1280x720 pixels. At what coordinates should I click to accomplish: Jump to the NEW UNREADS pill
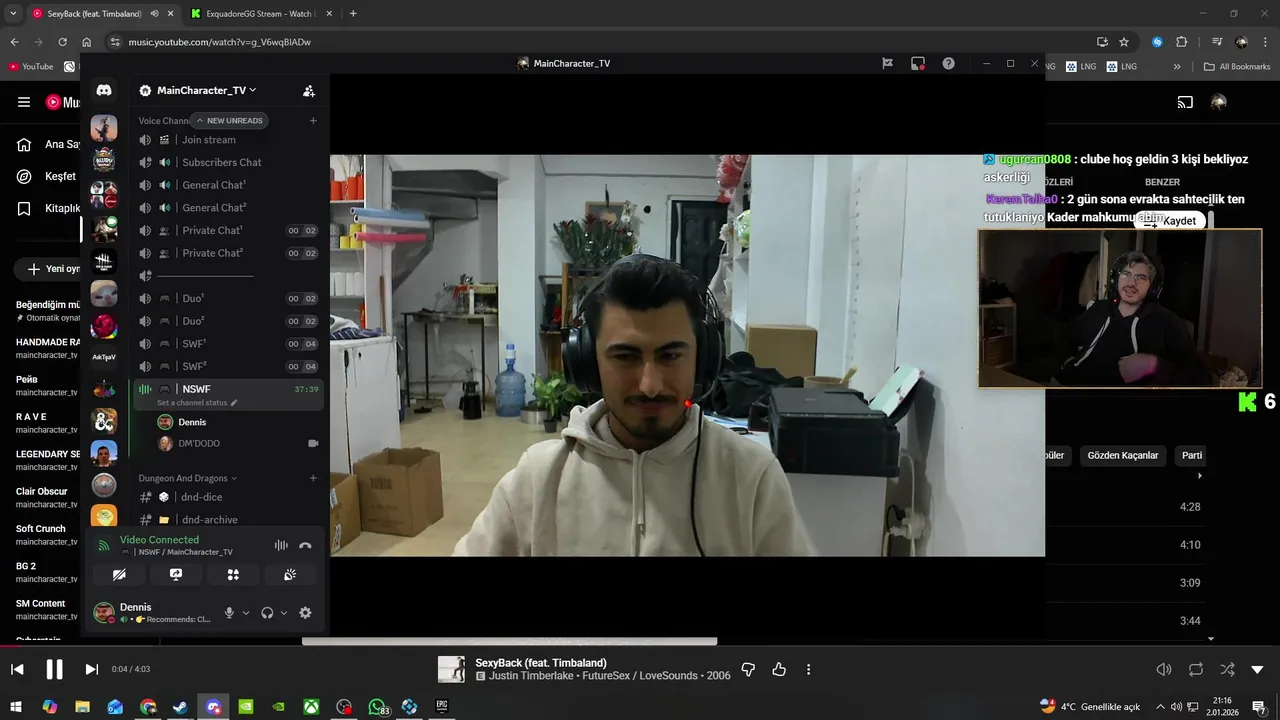[x=229, y=121]
